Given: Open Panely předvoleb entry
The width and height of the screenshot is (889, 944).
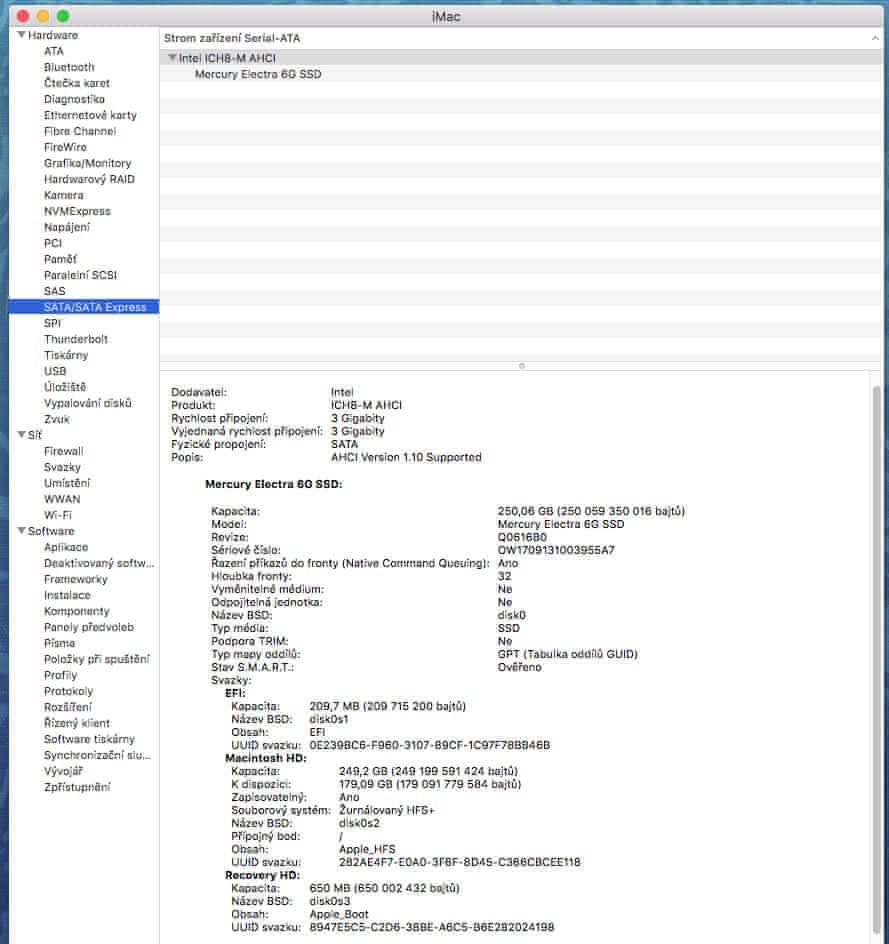Looking at the screenshot, I should click(x=89, y=627).
